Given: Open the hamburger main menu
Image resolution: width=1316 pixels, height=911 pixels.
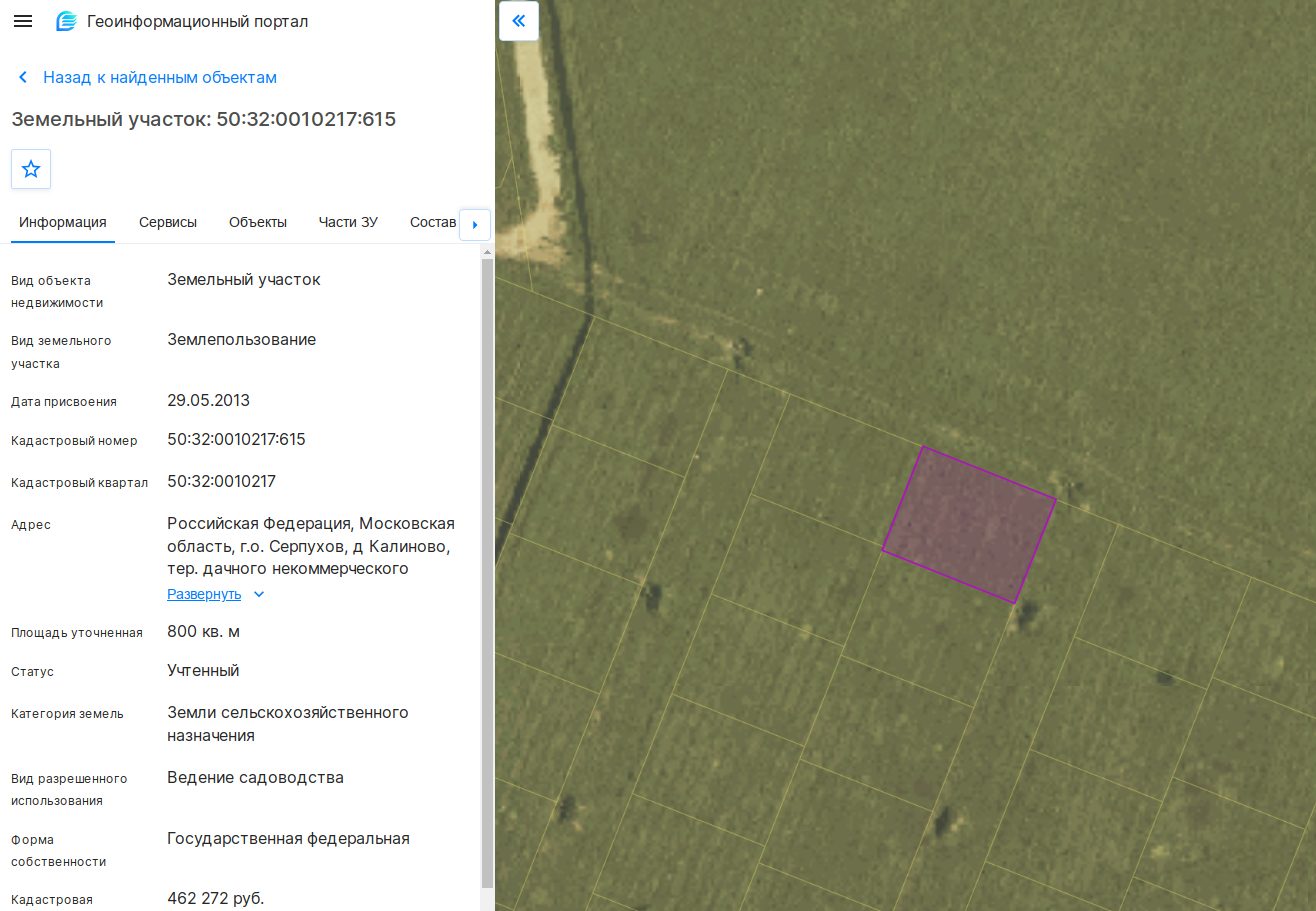Looking at the screenshot, I should pyautogui.click(x=23, y=21).
